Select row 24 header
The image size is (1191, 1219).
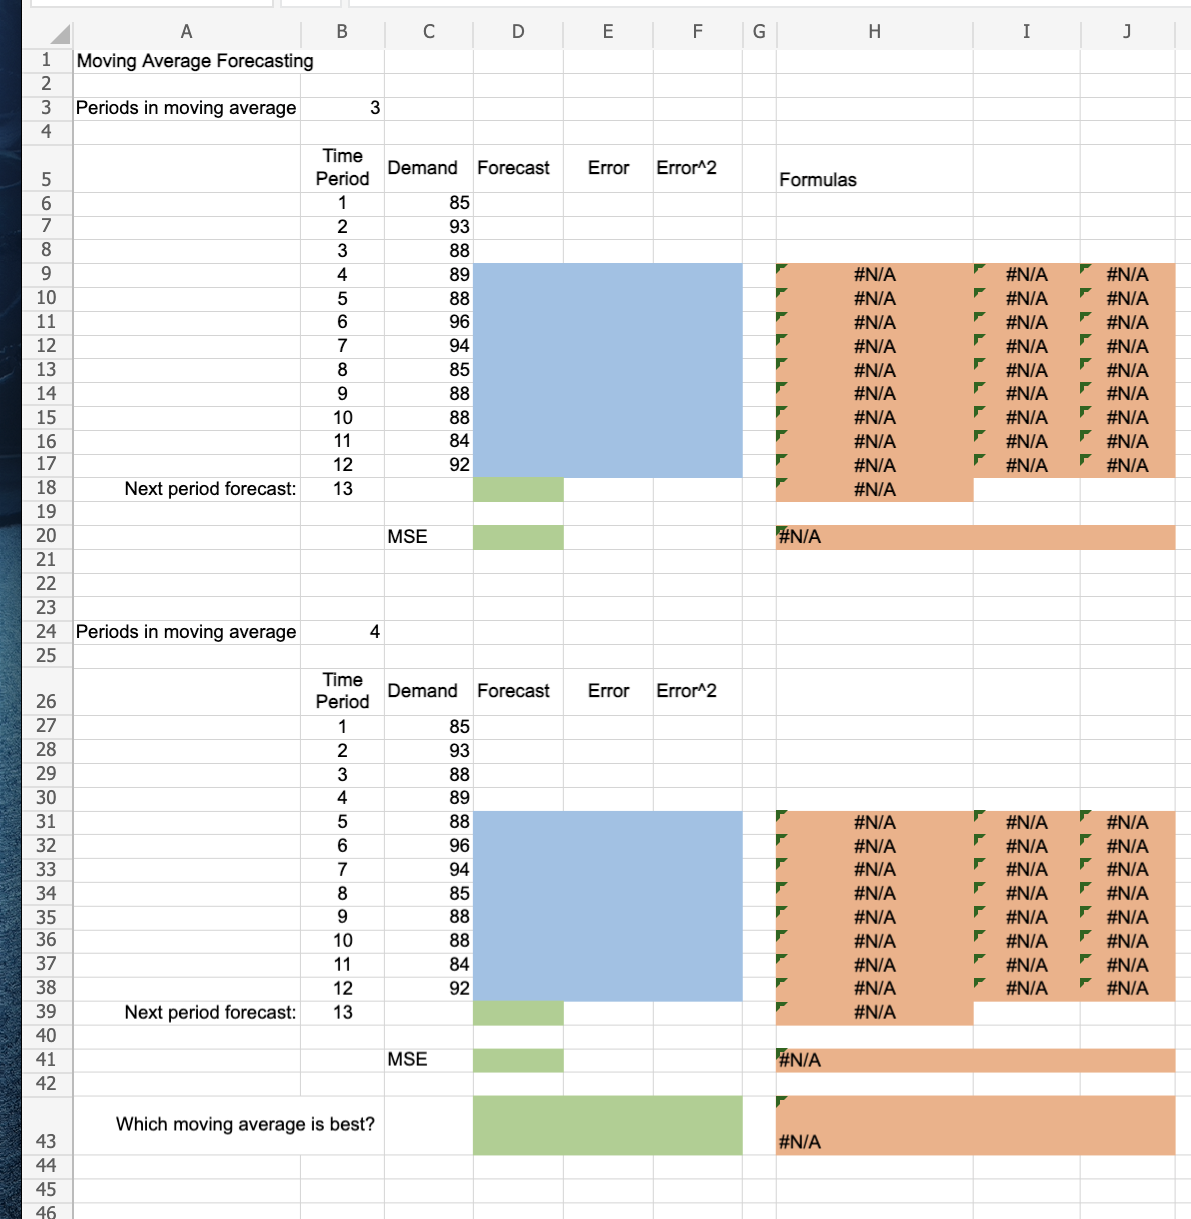click(47, 632)
